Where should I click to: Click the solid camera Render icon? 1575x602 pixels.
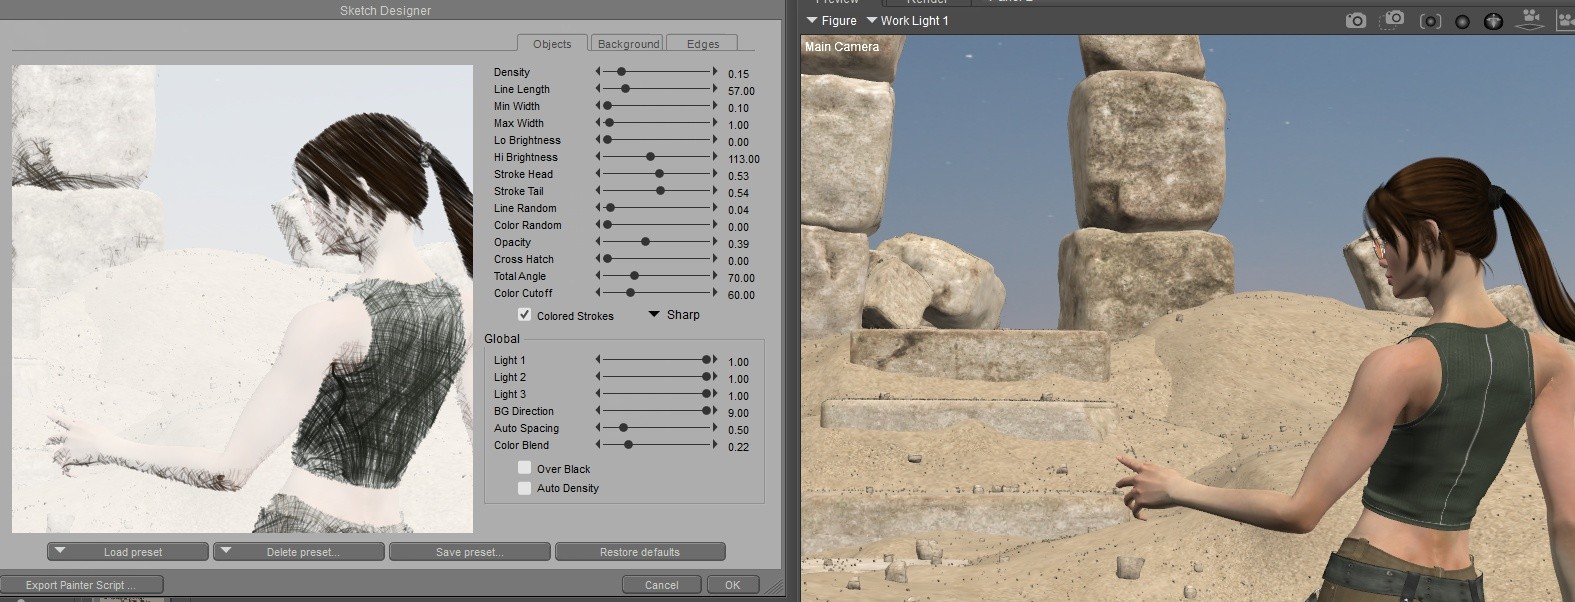[x=1356, y=20]
